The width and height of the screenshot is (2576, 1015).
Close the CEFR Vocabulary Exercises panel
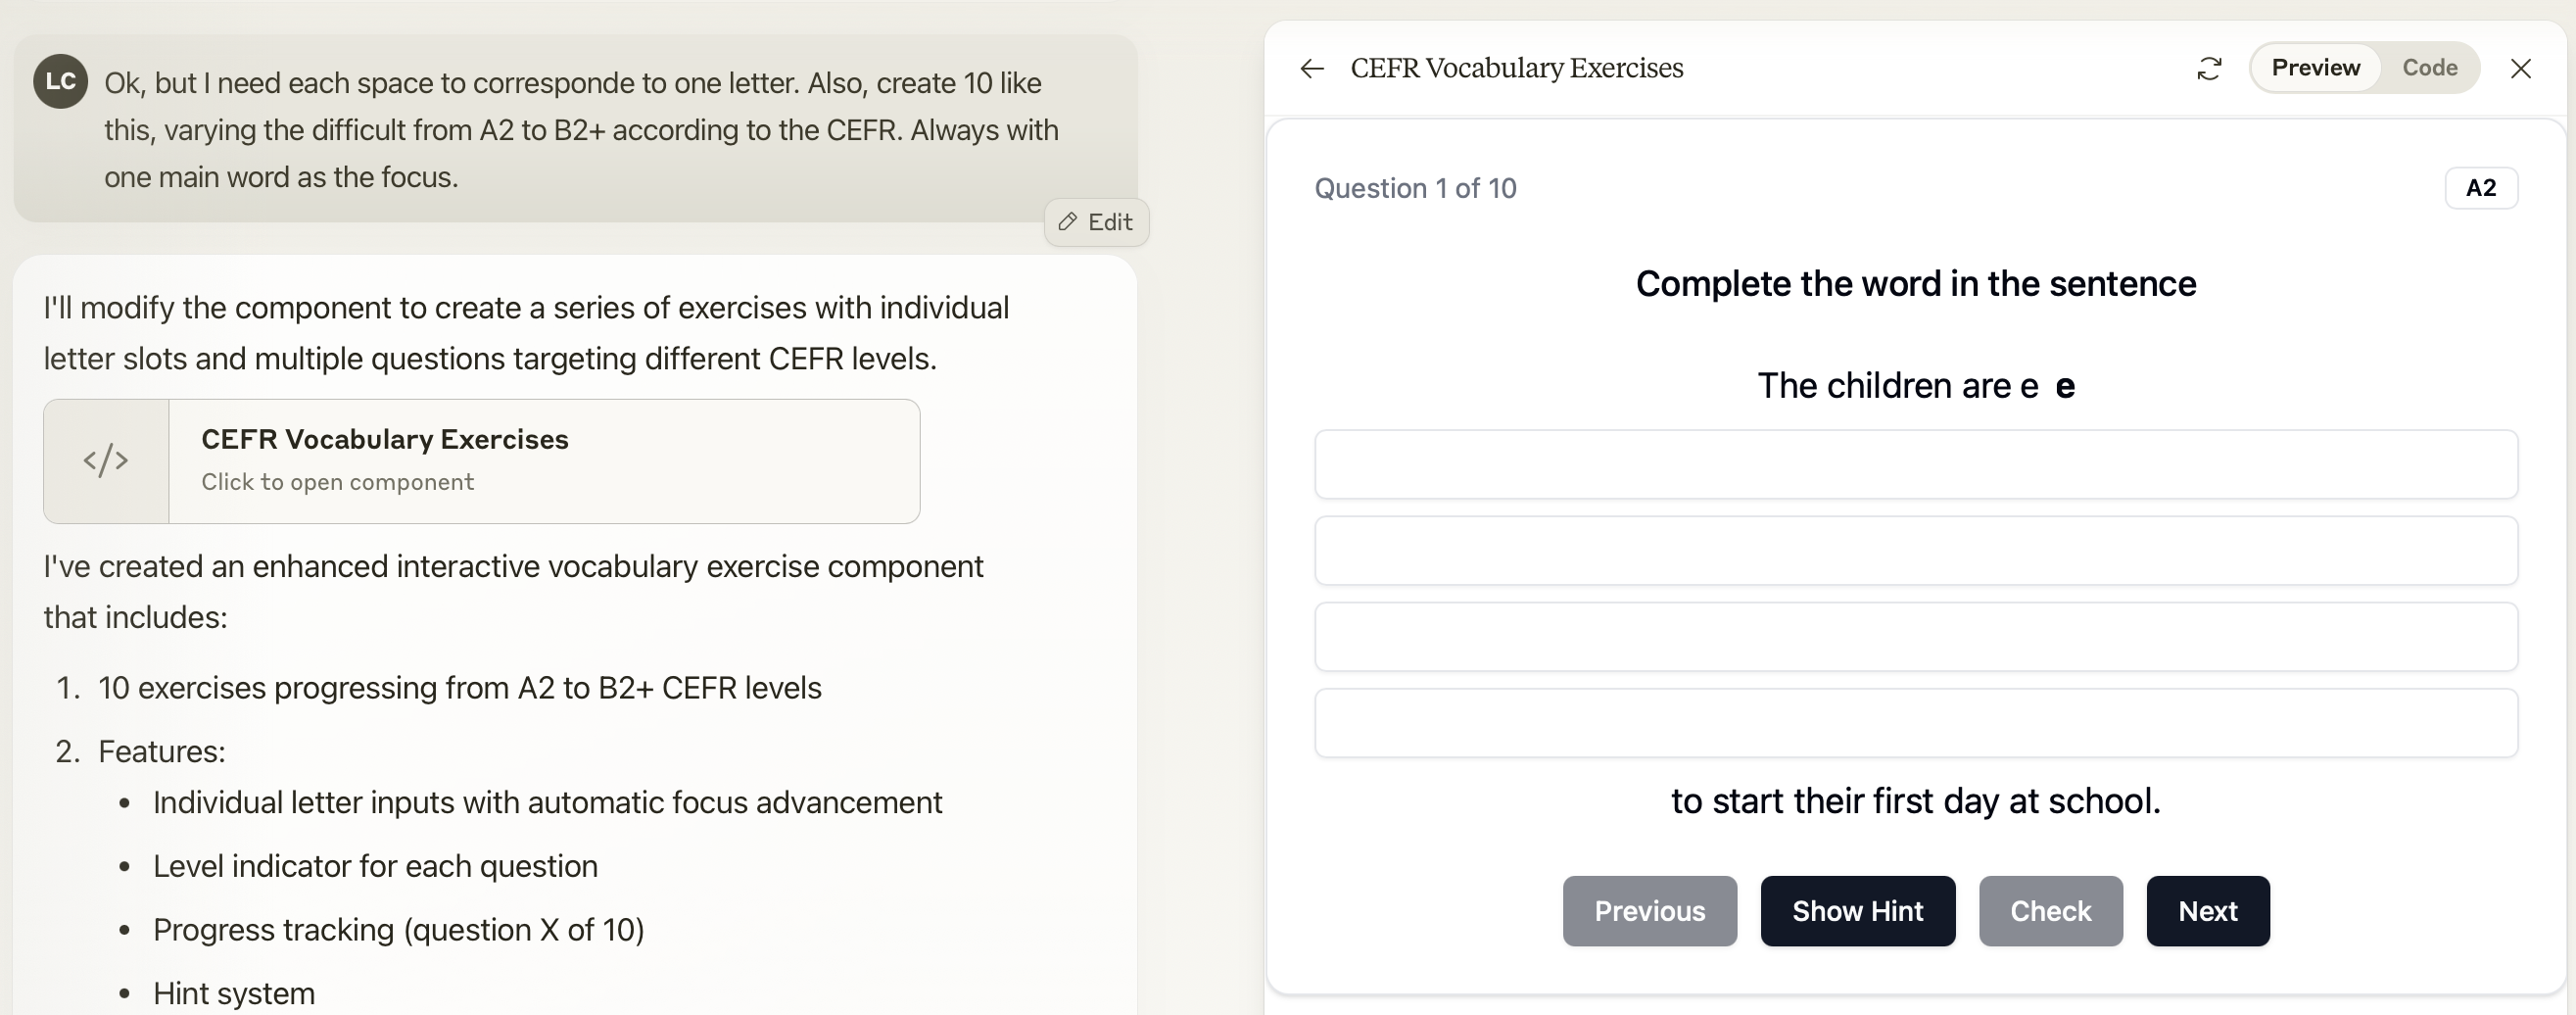[2521, 68]
